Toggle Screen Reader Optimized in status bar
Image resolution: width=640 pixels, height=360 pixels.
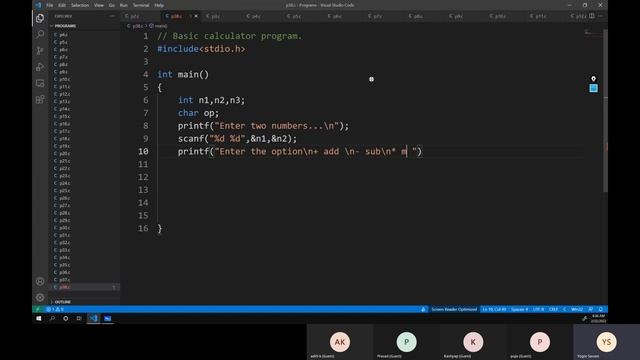[454, 309]
